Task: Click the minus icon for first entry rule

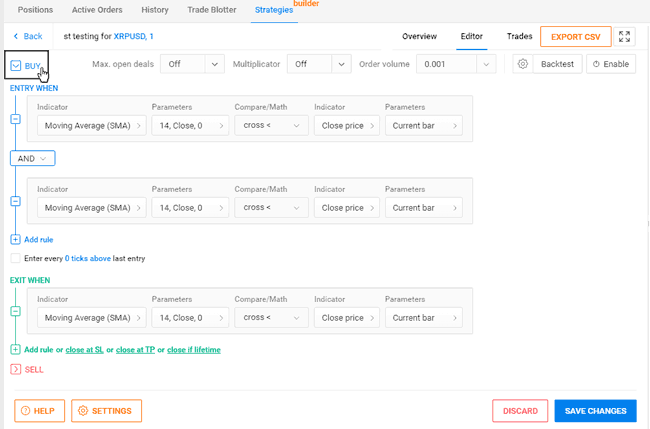Action: (x=15, y=119)
